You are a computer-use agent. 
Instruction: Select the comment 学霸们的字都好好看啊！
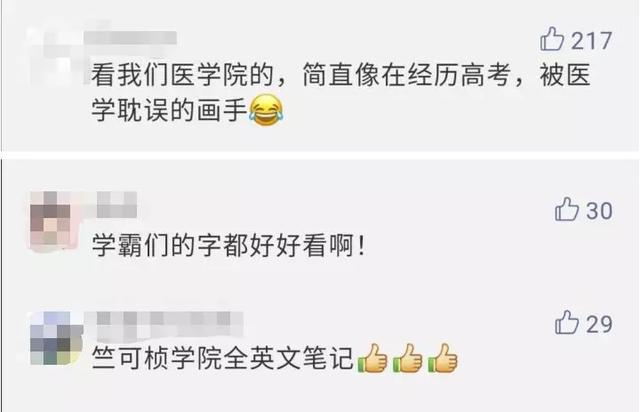pyautogui.click(x=229, y=246)
